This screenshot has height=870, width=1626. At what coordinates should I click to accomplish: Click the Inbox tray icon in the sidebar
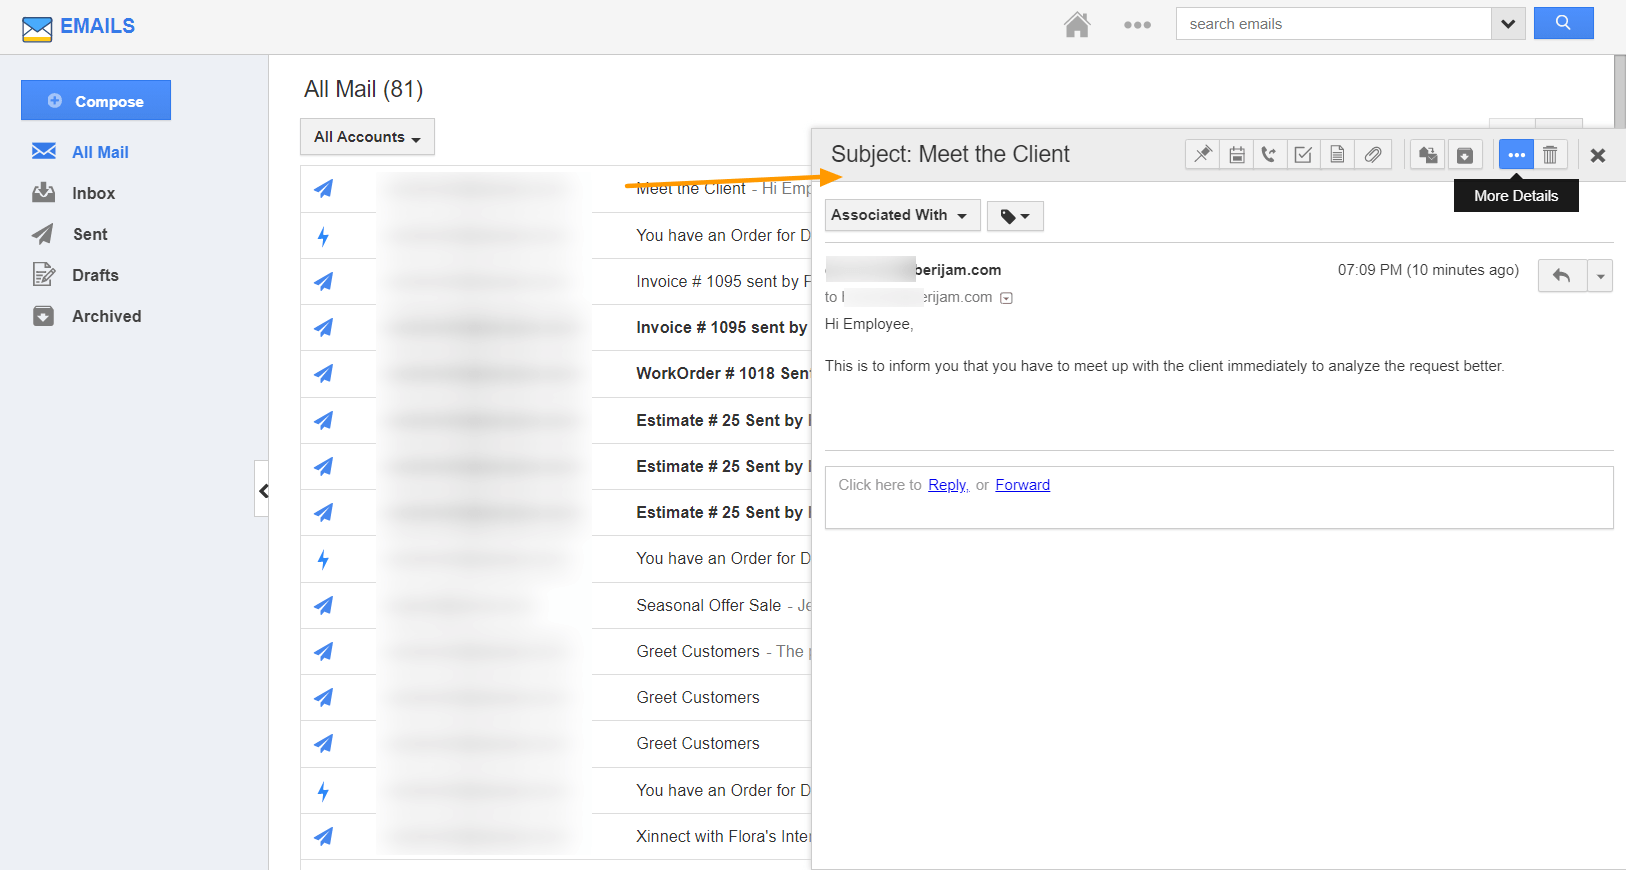(43, 192)
